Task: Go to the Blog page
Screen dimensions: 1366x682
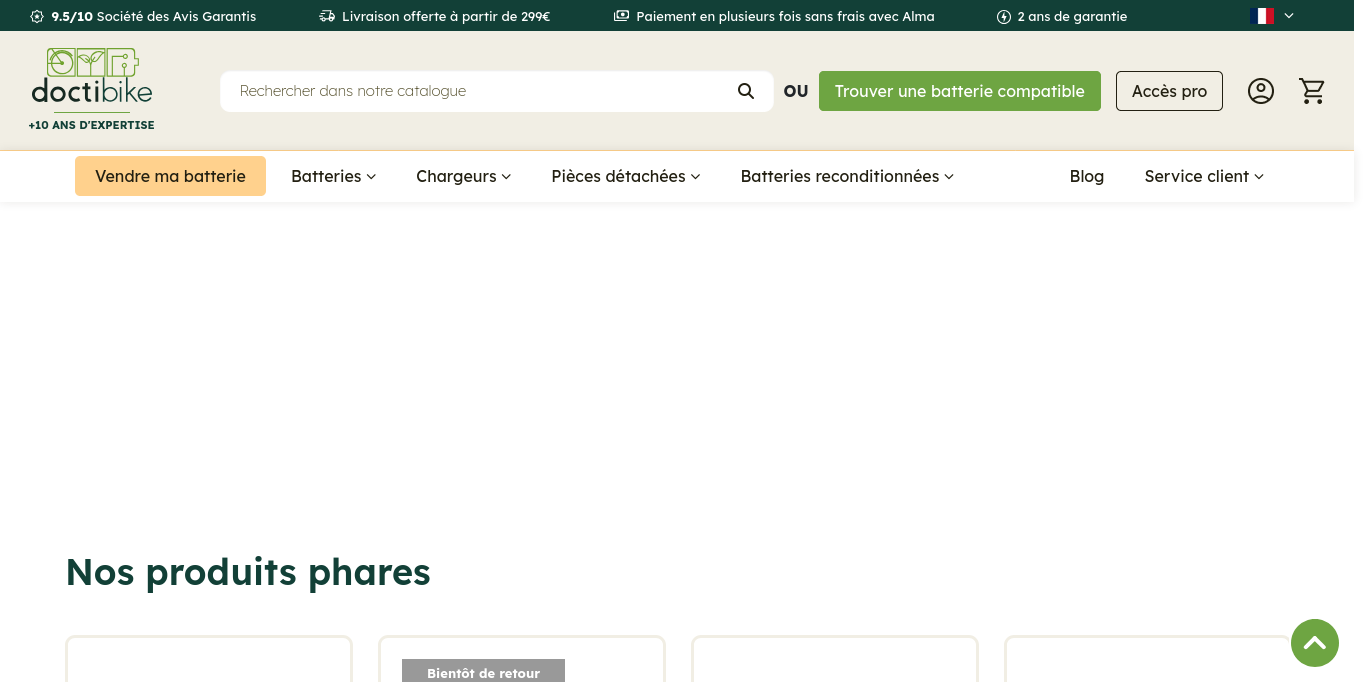Action: click(1086, 176)
